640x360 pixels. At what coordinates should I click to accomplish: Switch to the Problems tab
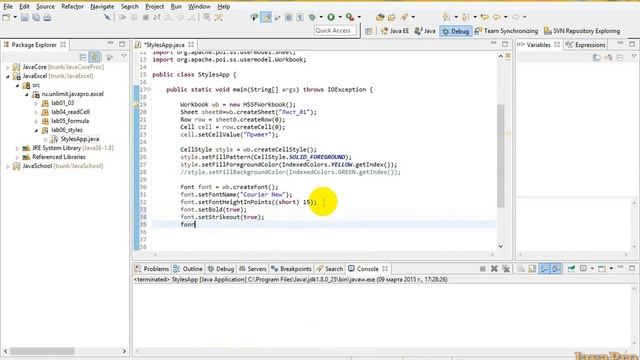151,269
